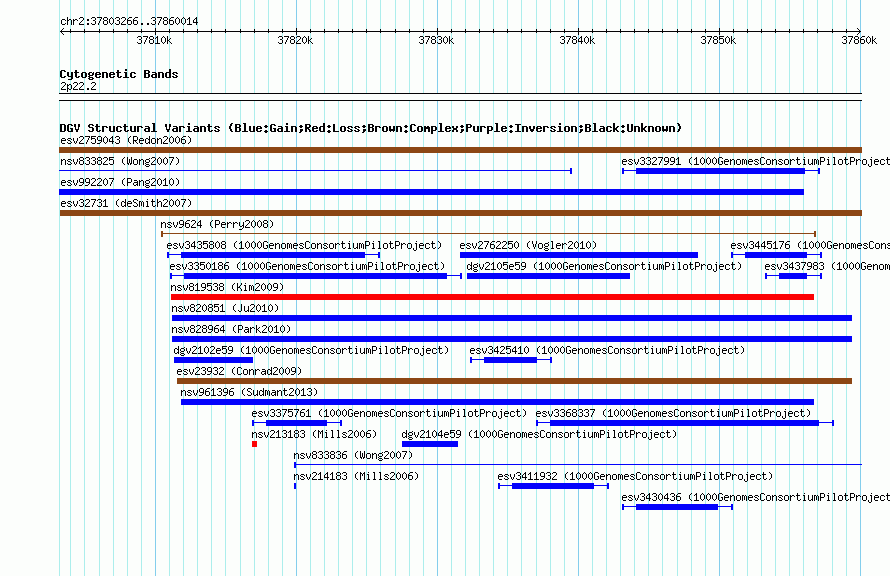Click esv3445176 variant label
Screen dimensions: 890x576
tap(810, 245)
